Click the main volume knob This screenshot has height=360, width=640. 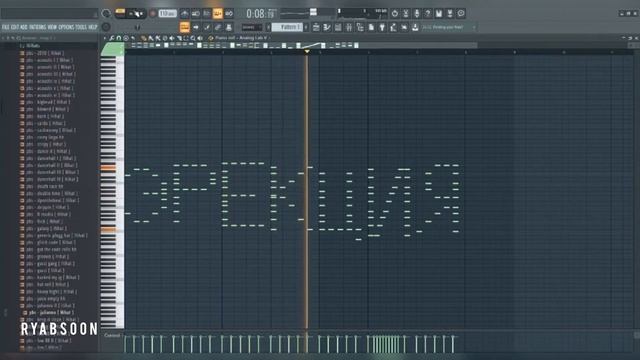(x=106, y=13)
